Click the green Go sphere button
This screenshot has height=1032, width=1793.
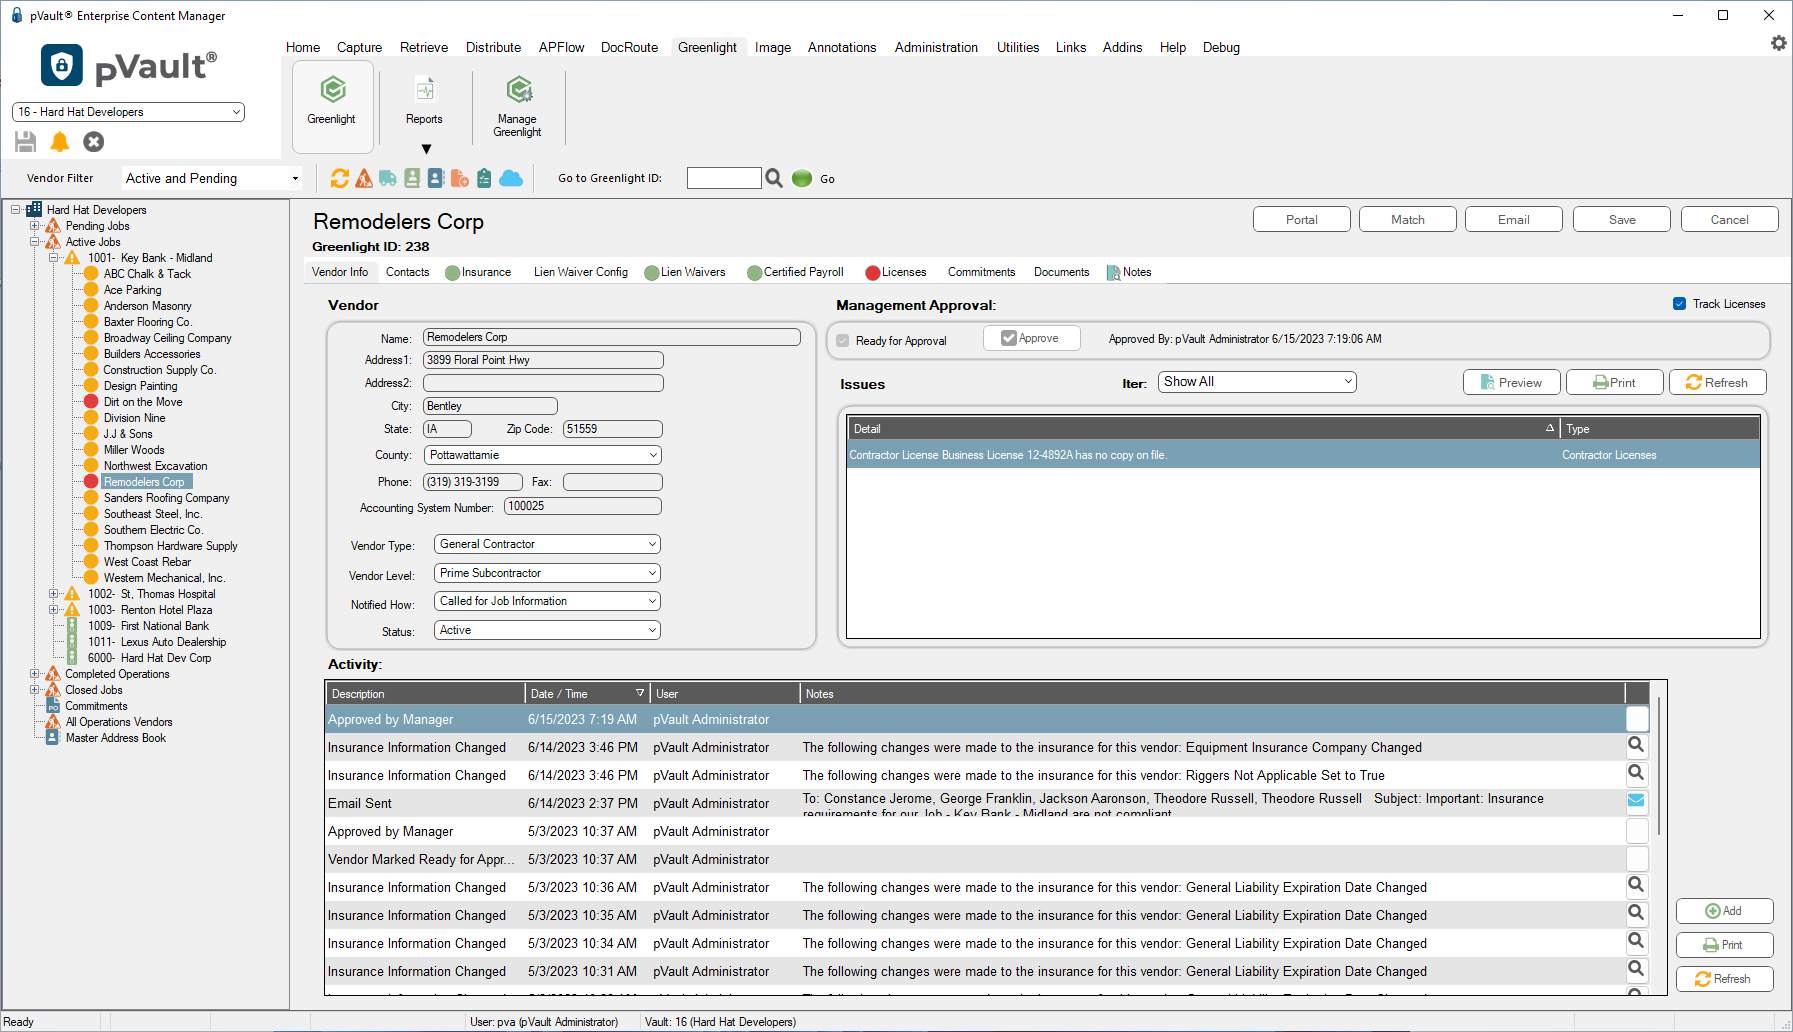coord(802,178)
